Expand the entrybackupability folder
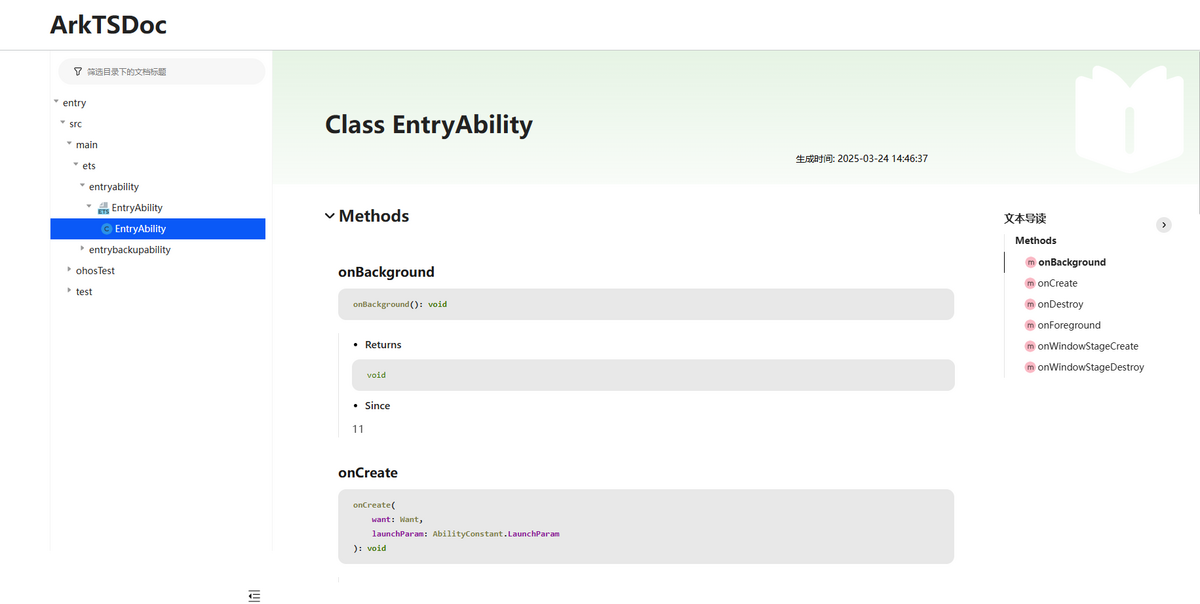The height and width of the screenshot is (604, 1200). tap(82, 249)
